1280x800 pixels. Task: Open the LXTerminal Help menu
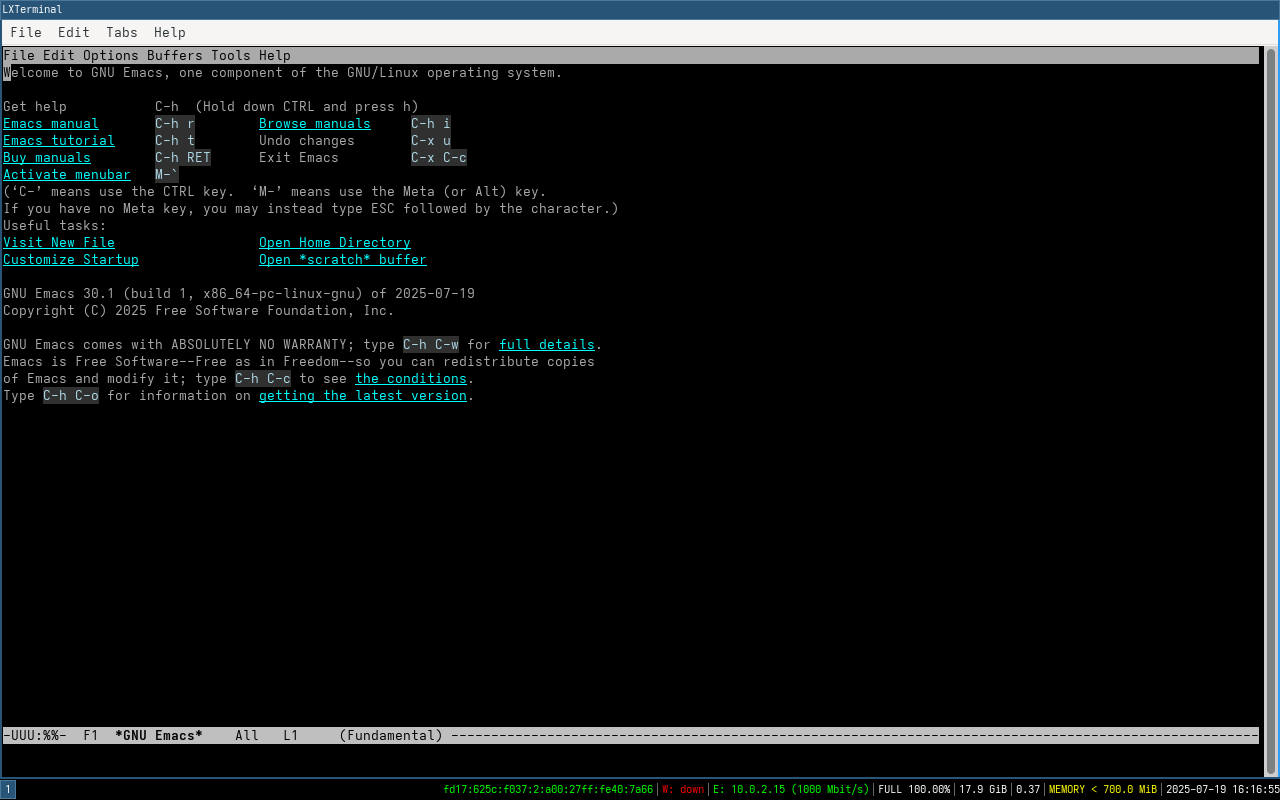(170, 33)
